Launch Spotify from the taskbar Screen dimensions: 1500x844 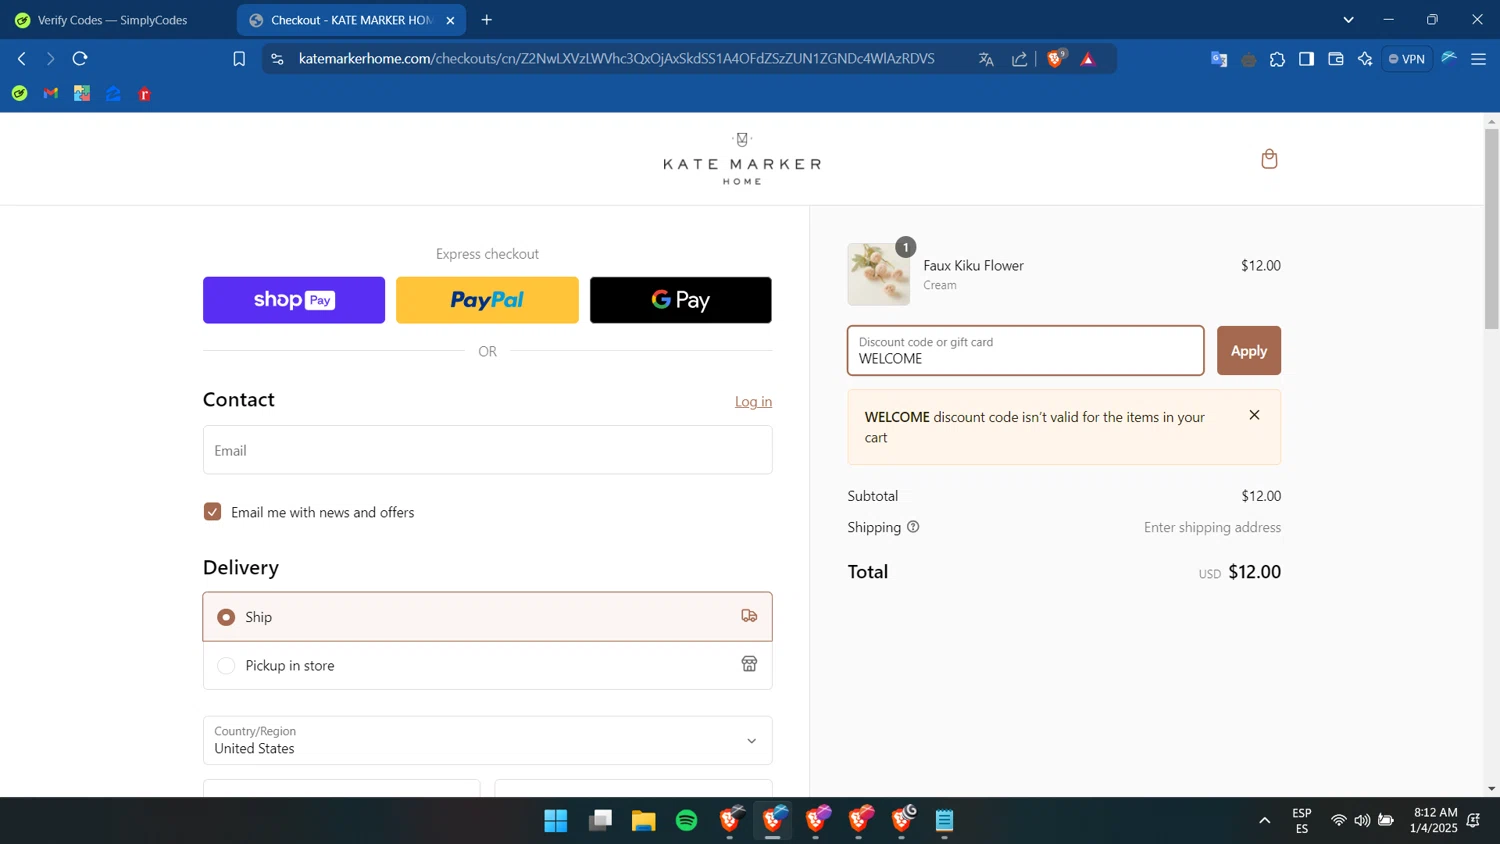tap(686, 821)
